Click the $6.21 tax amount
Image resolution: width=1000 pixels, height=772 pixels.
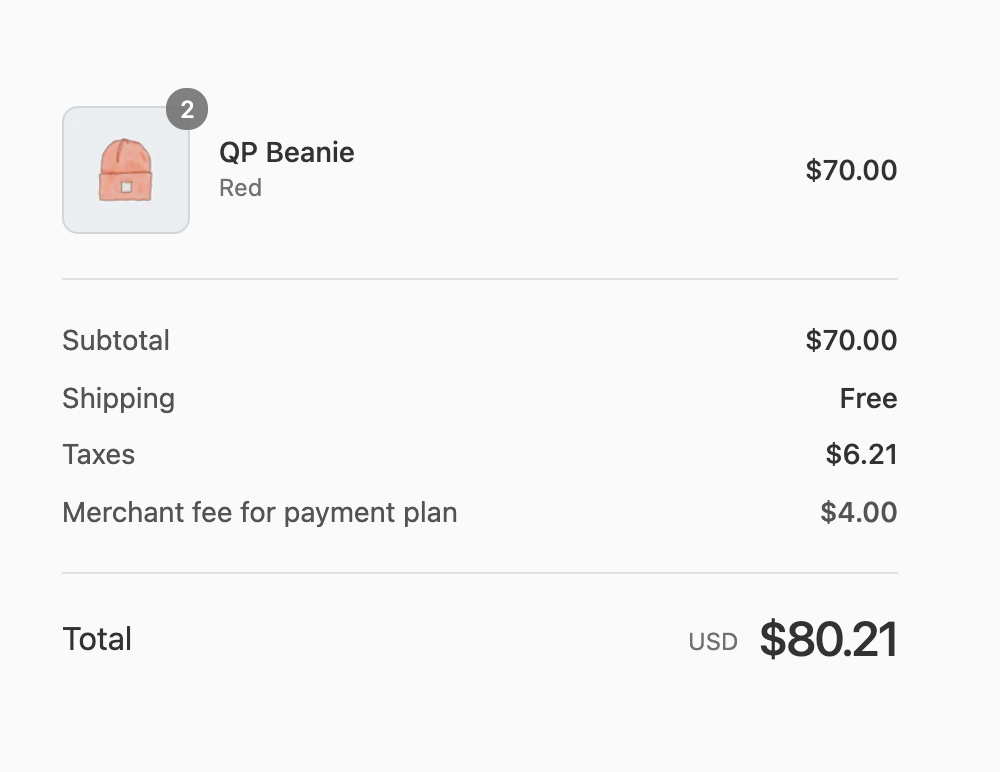click(861, 455)
